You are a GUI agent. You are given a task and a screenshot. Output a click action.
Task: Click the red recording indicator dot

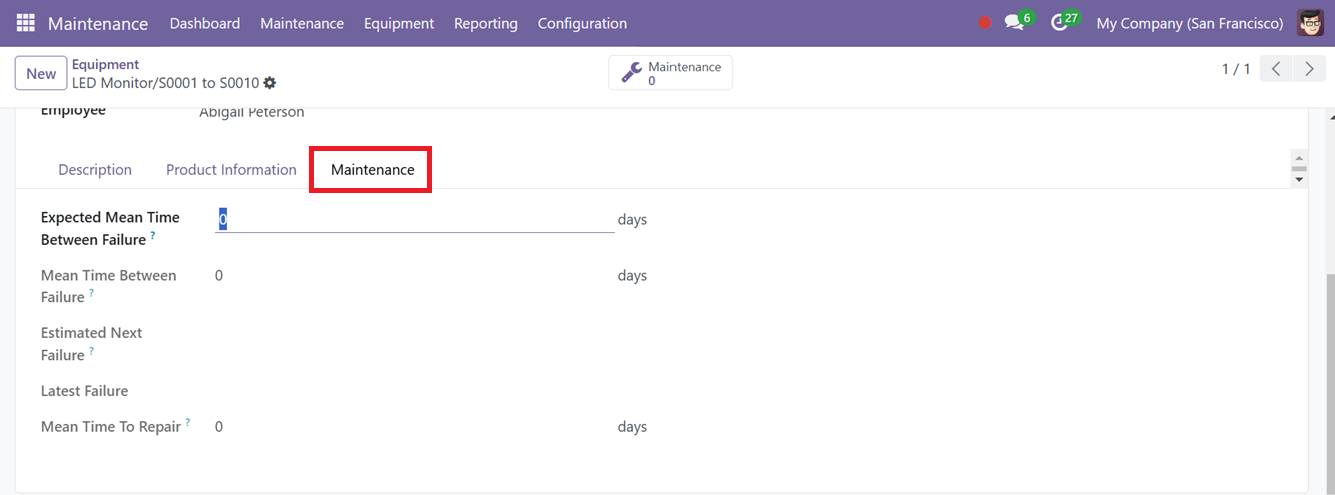[985, 23]
